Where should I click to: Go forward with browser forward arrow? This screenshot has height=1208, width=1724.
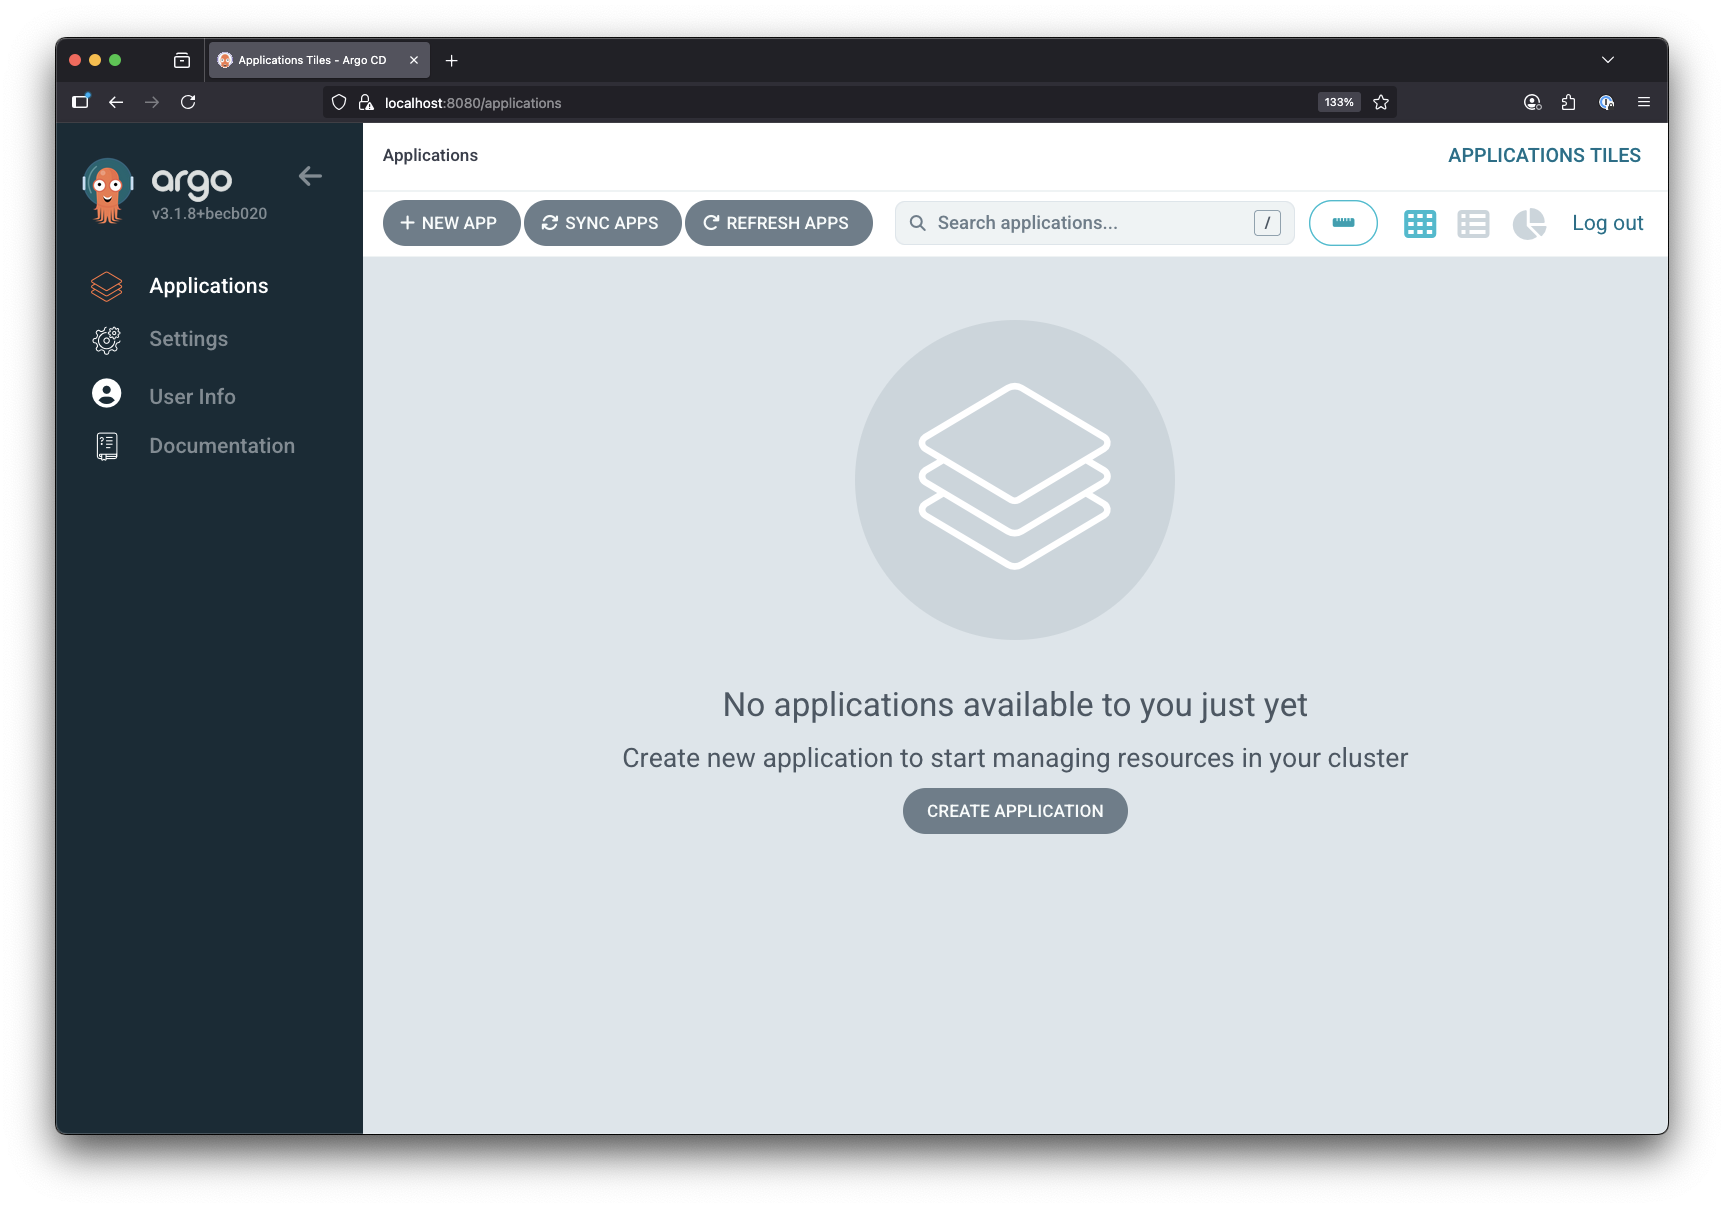click(152, 102)
